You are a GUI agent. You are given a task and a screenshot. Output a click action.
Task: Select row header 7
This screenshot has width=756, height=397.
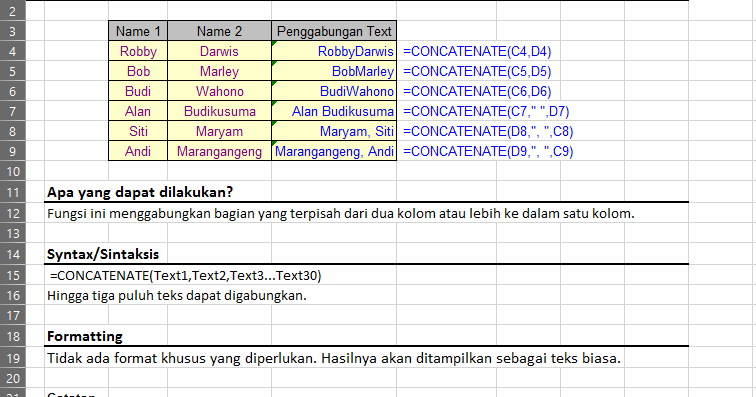13,111
